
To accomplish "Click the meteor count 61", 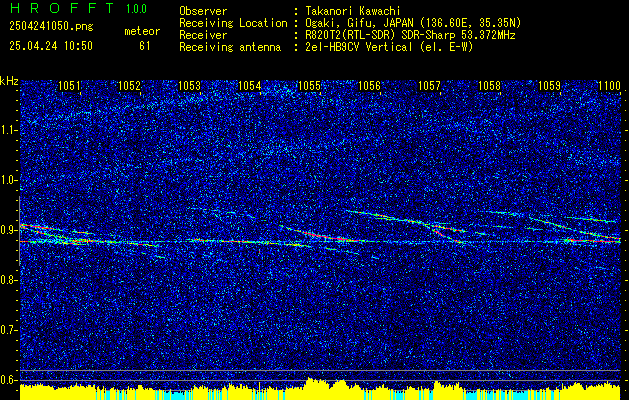I will 144,46.
